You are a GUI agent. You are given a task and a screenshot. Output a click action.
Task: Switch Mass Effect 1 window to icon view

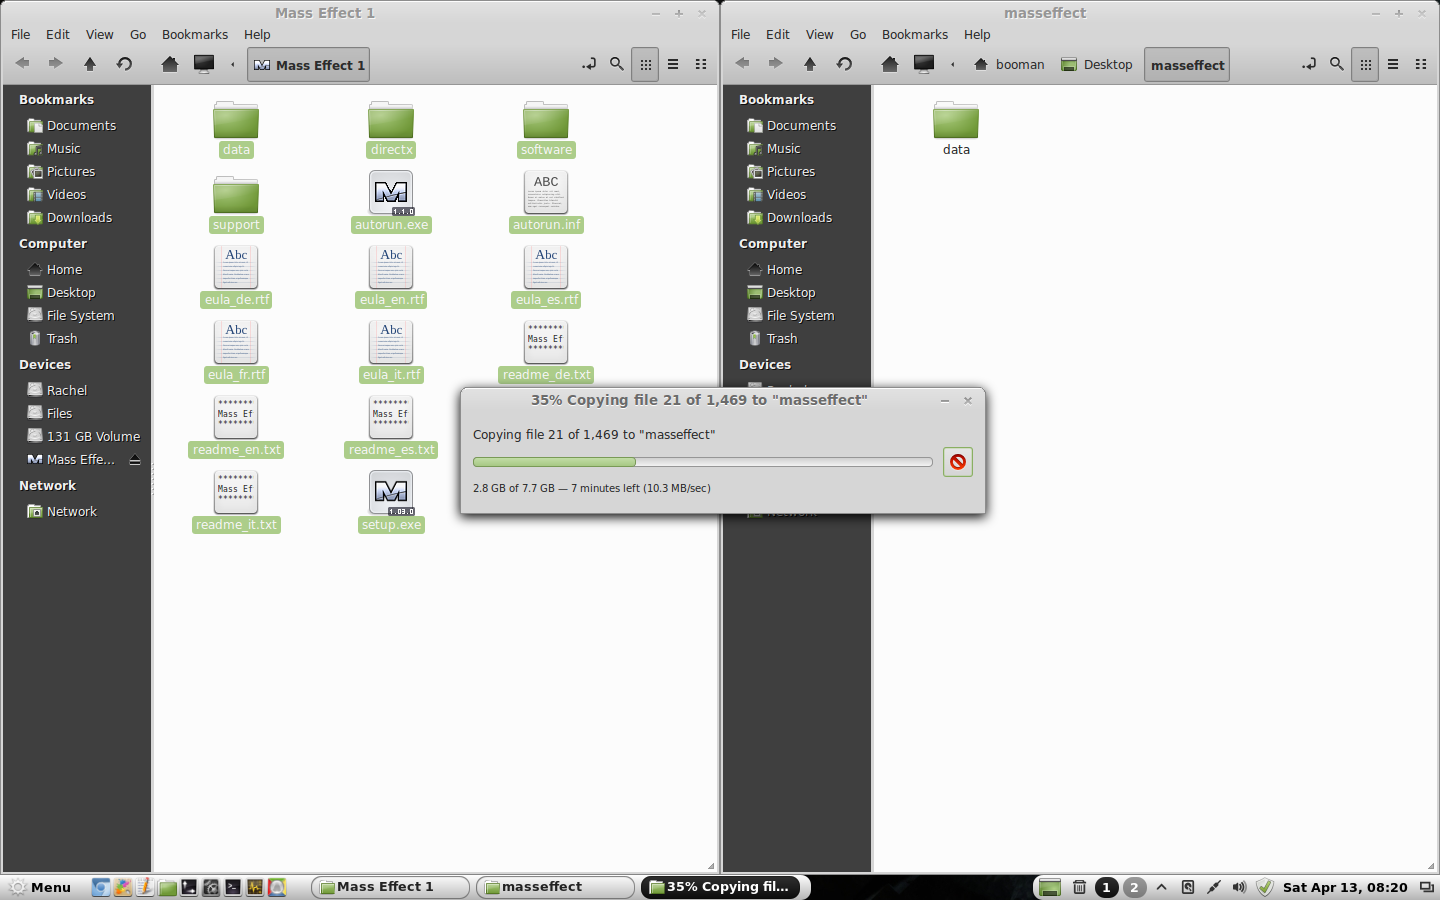tap(645, 64)
